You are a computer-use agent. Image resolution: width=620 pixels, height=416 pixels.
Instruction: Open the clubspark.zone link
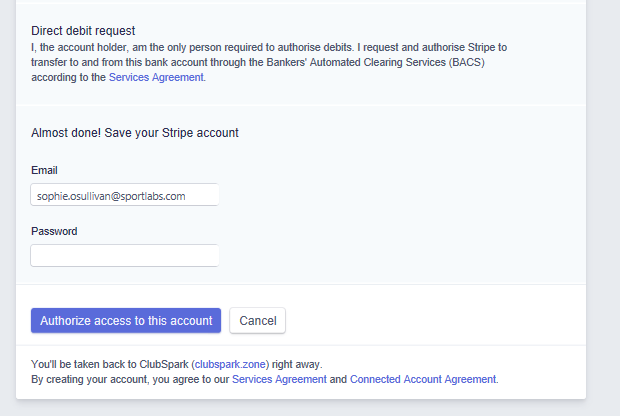click(230, 364)
